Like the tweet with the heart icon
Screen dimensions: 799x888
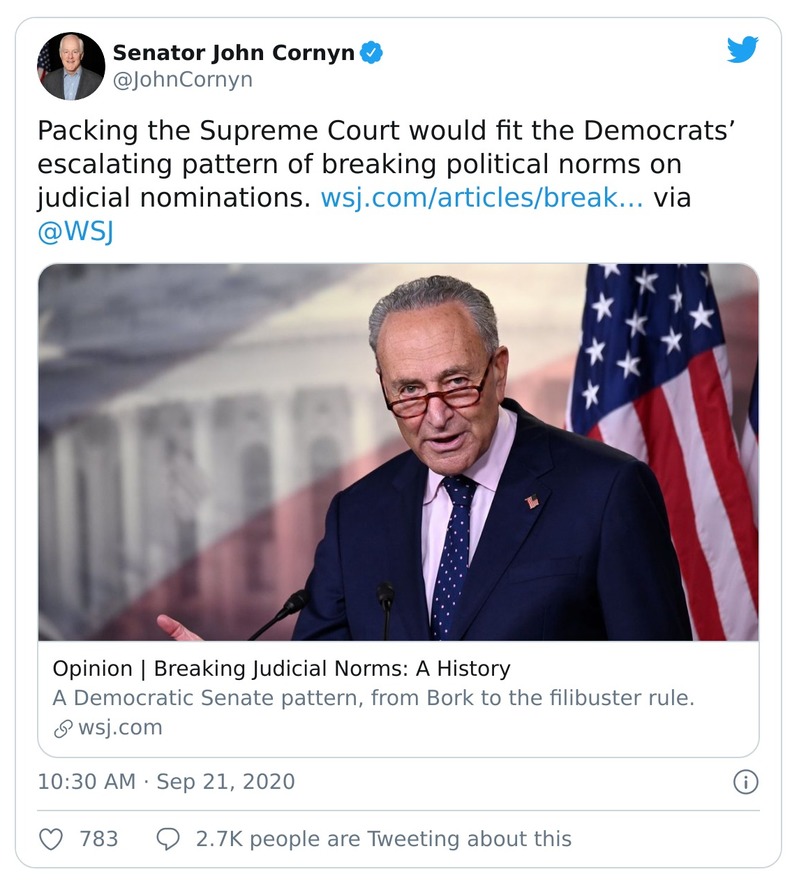click(50, 839)
